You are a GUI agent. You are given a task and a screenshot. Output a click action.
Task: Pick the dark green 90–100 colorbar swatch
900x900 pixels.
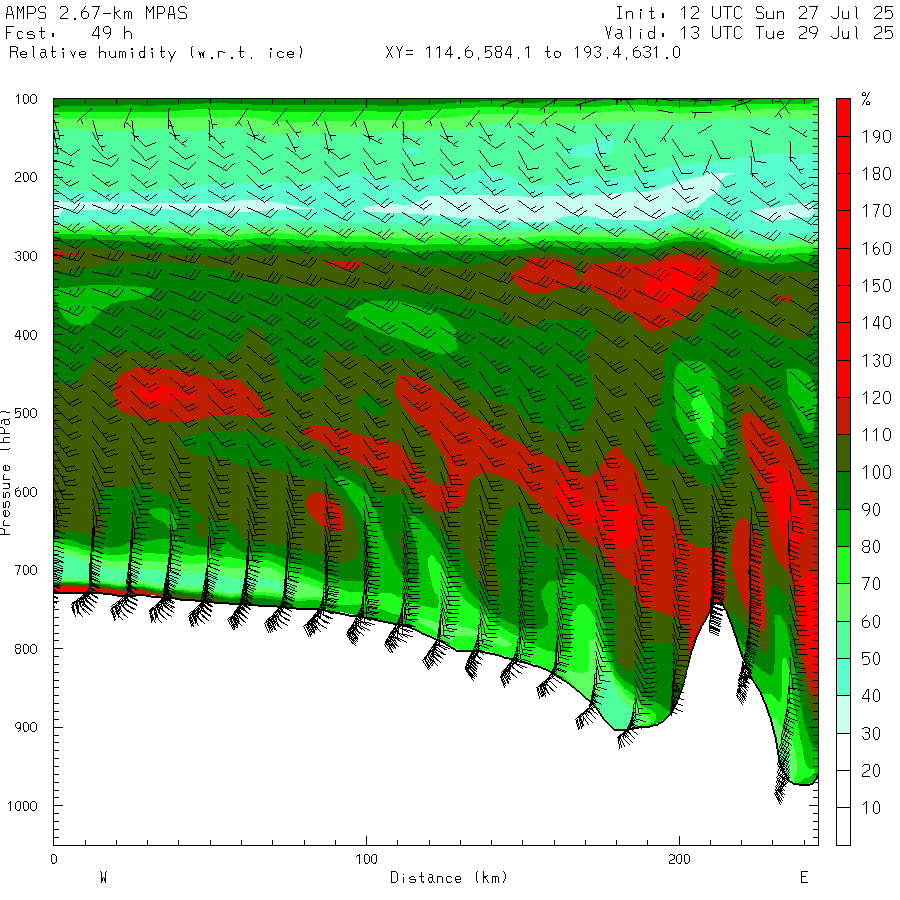pos(843,491)
